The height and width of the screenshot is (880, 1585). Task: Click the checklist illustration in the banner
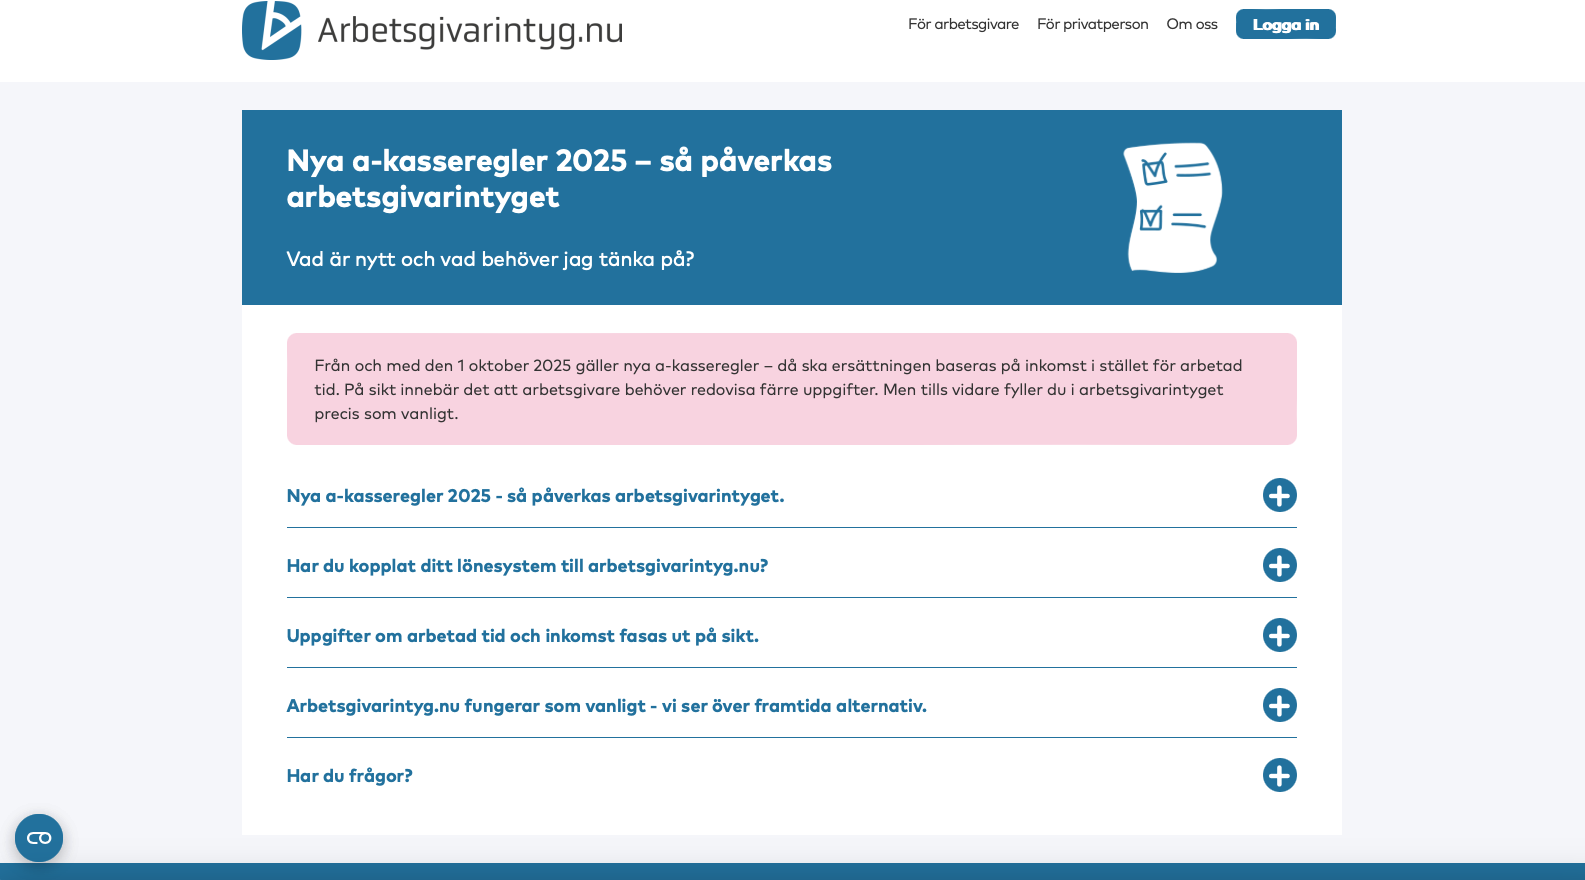click(x=1172, y=207)
